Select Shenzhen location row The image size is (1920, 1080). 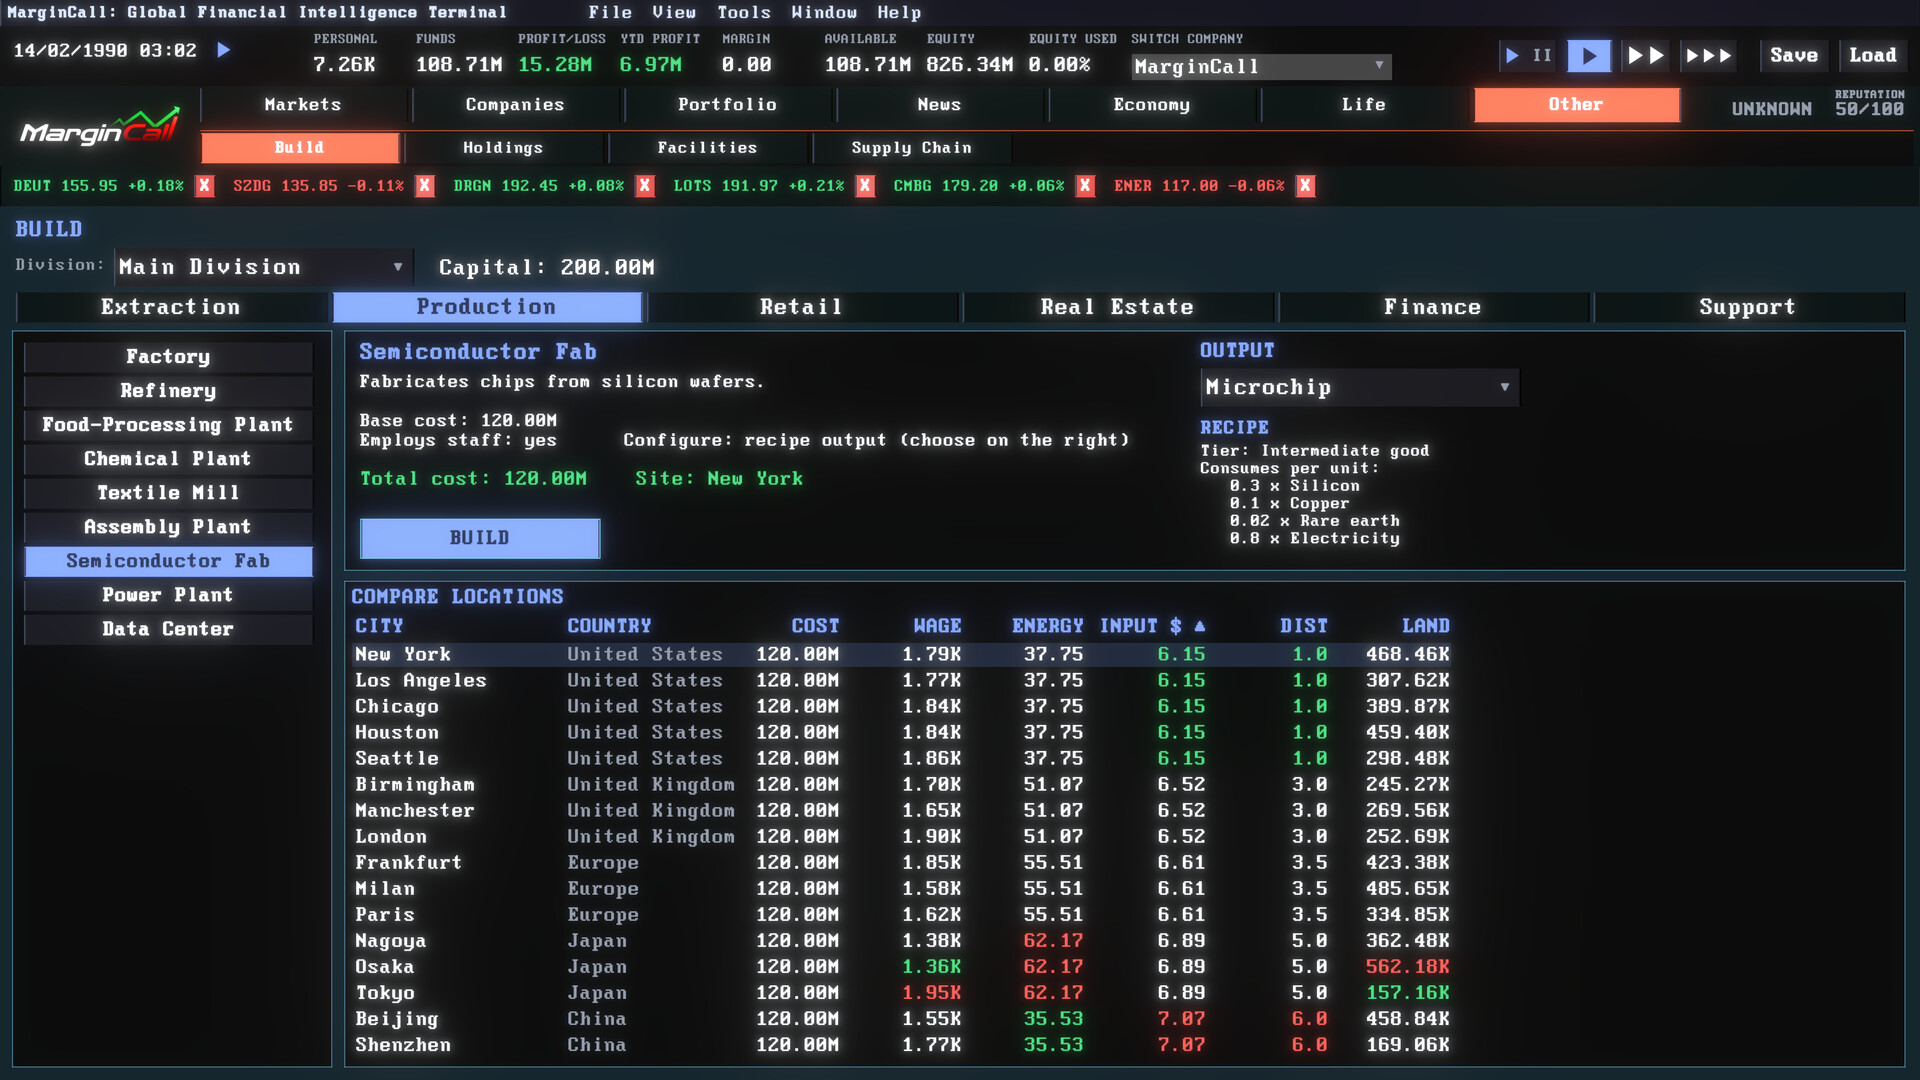[x=901, y=1045]
